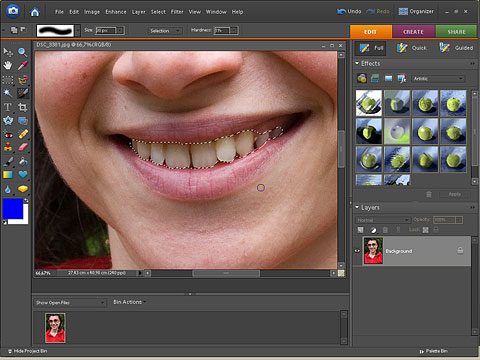Select the Red Eye Removal tool
This screenshot has height=360, width=480.
[x=8, y=134]
